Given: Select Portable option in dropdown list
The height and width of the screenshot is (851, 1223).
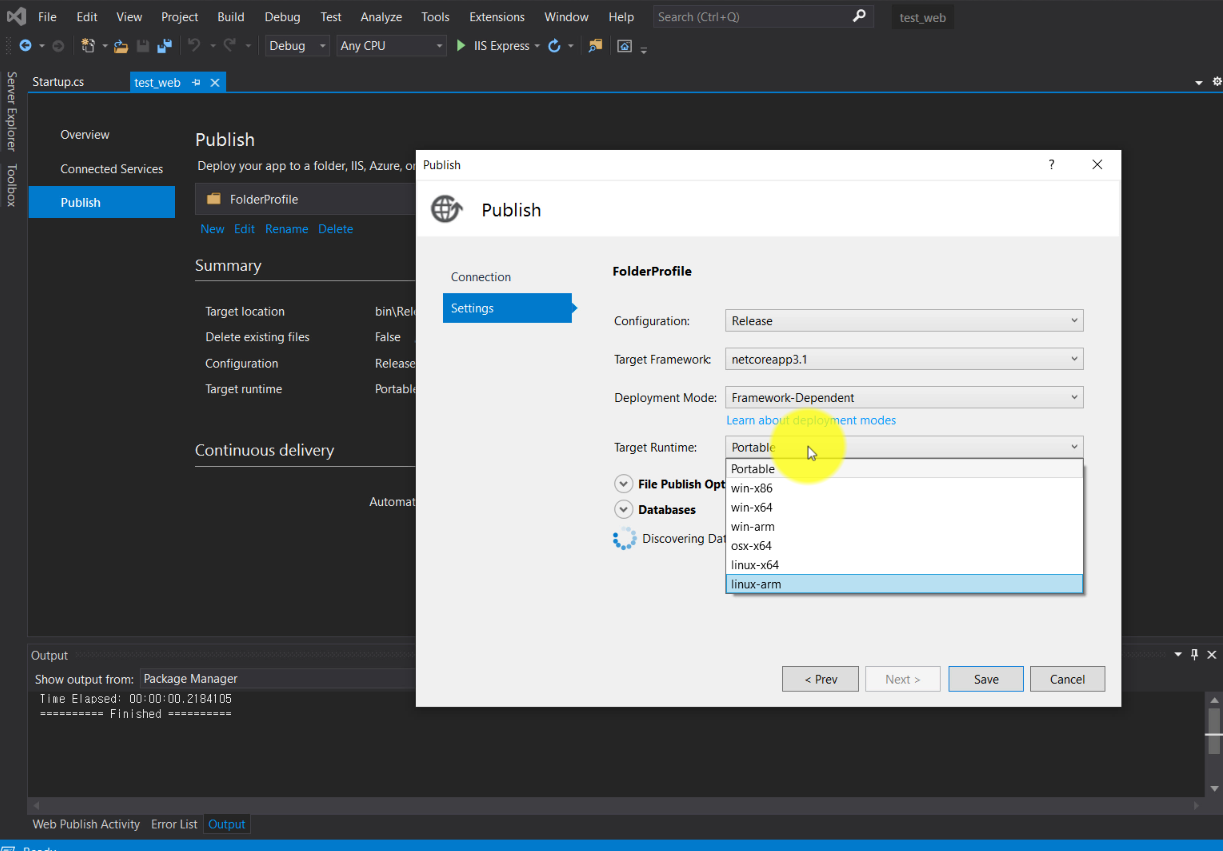Looking at the screenshot, I should (904, 469).
